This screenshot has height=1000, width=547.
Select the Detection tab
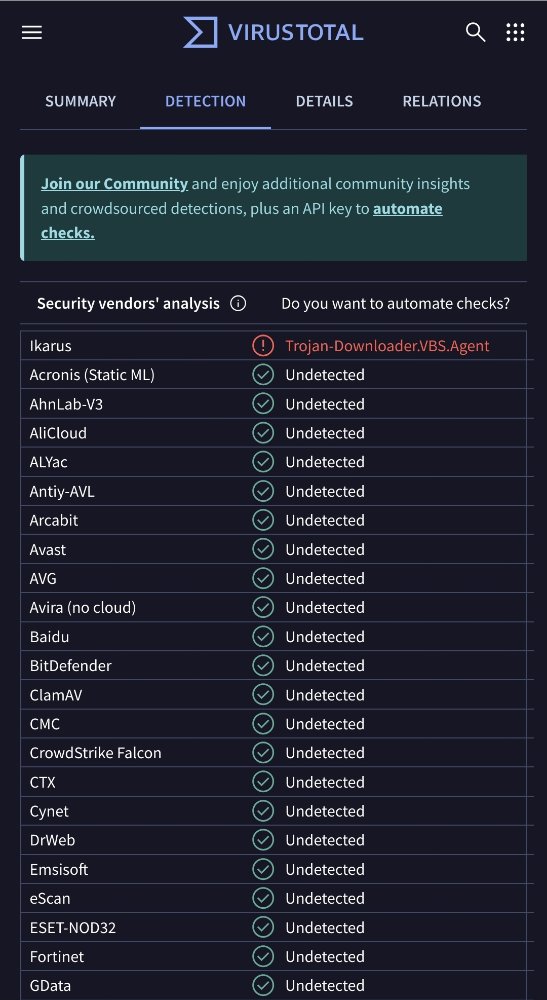pos(205,101)
